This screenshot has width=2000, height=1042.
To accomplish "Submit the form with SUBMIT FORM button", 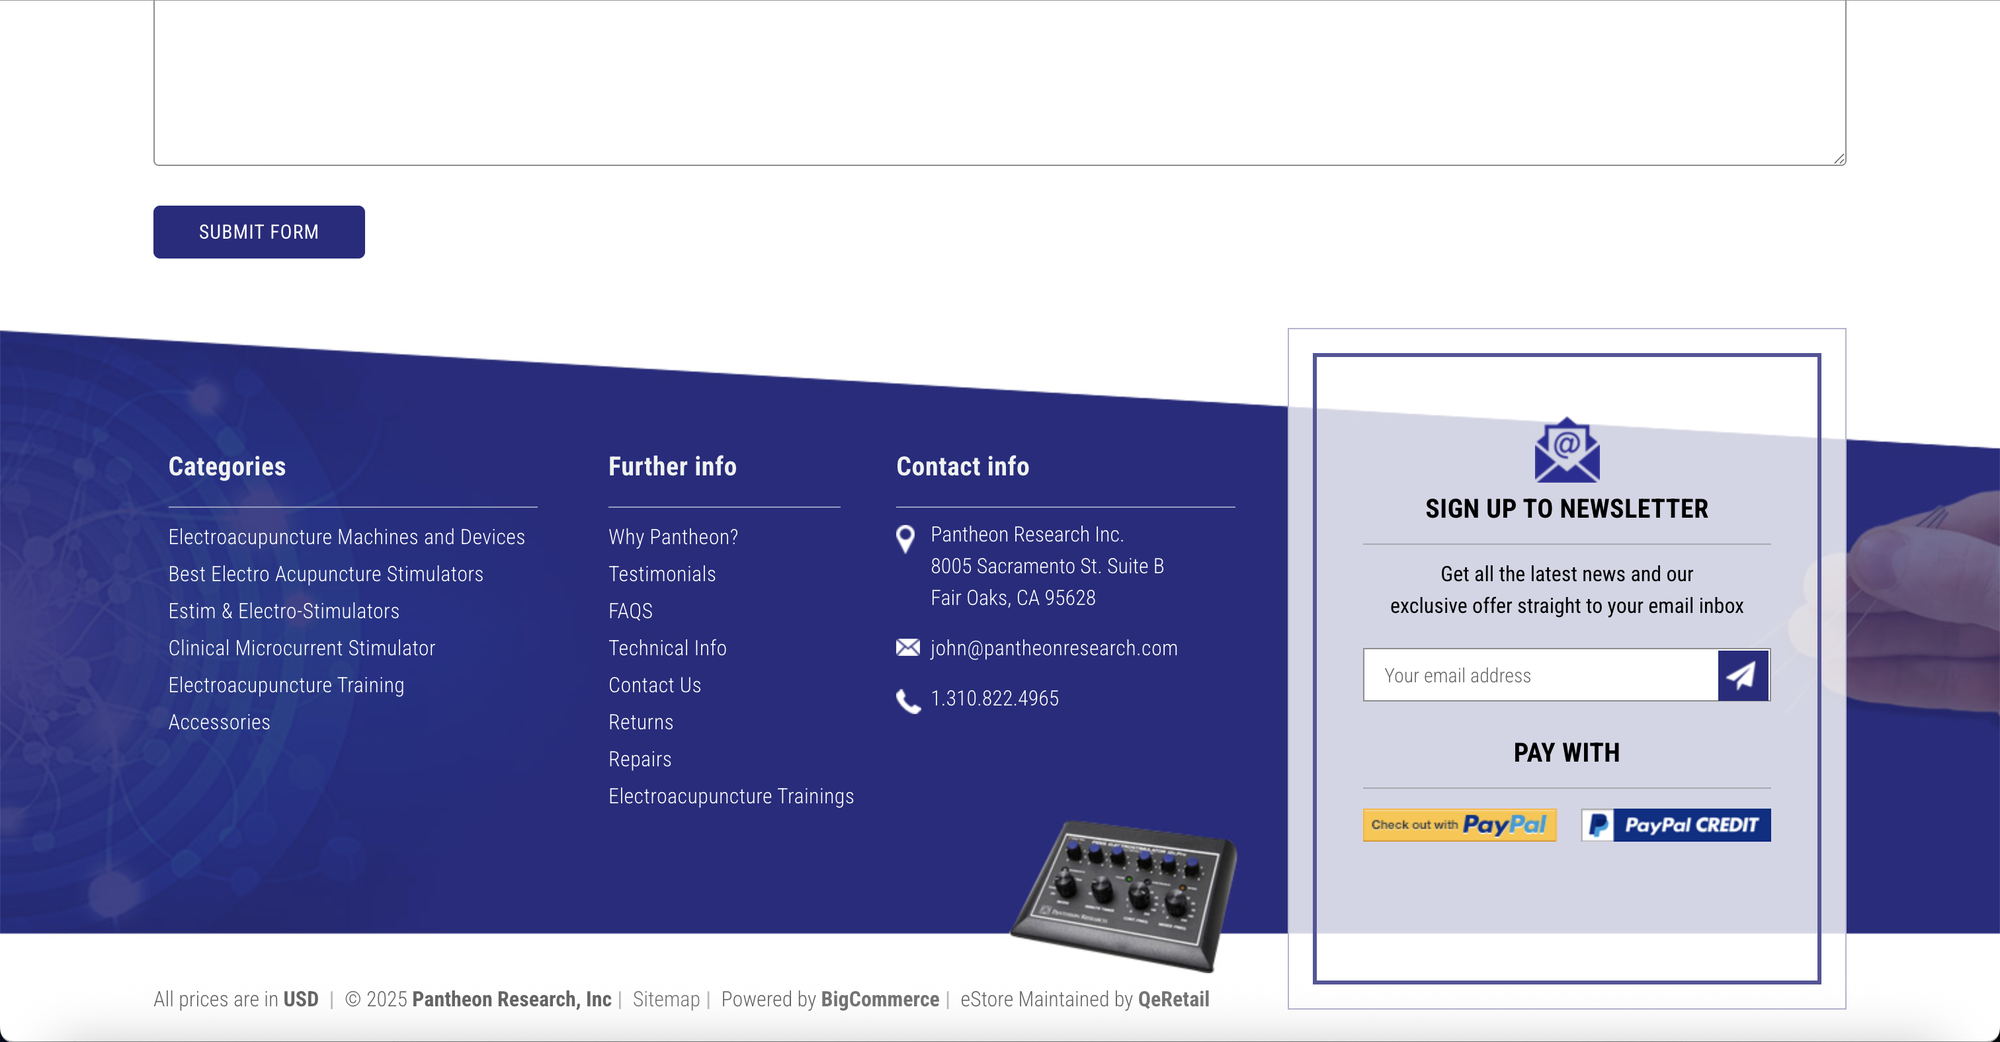I will 259,232.
